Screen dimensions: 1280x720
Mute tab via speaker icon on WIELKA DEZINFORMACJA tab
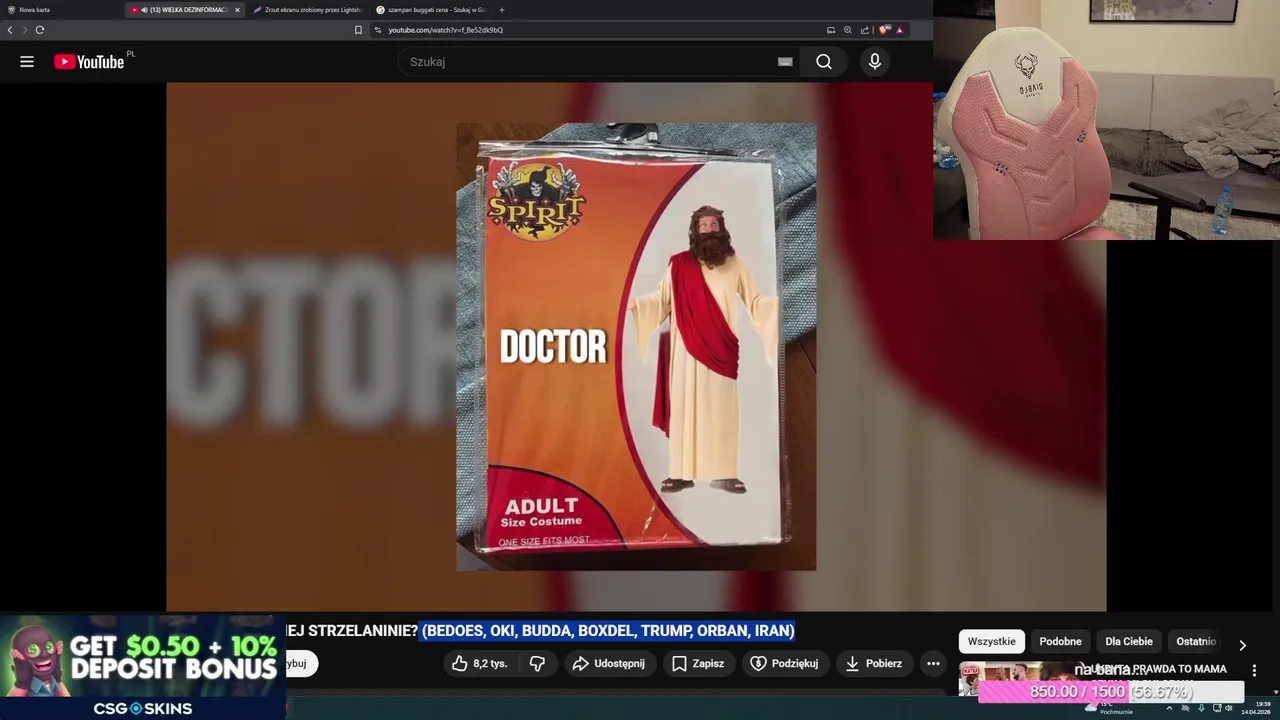145,10
